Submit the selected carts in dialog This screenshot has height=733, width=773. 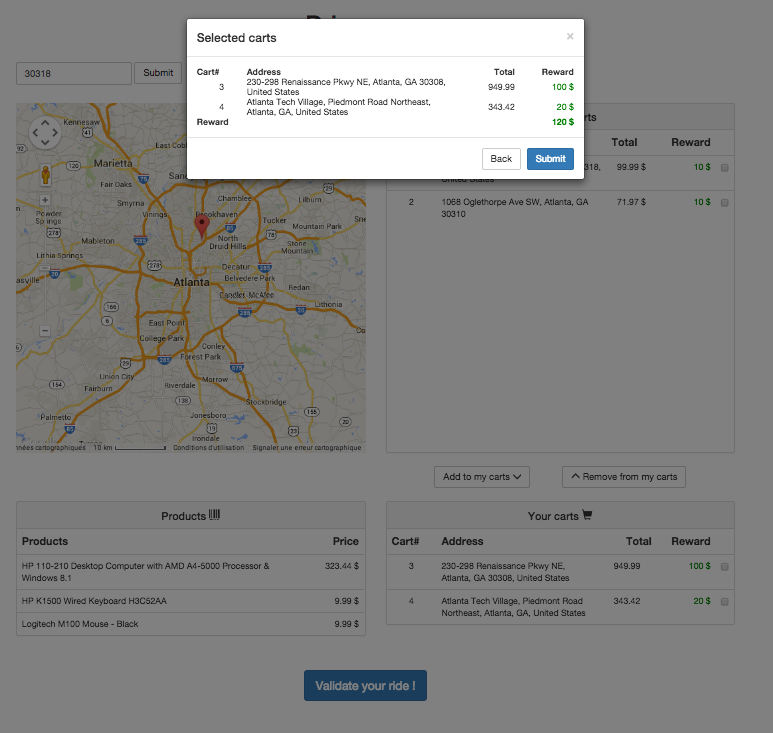pyautogui.click(x=550, y=159)
